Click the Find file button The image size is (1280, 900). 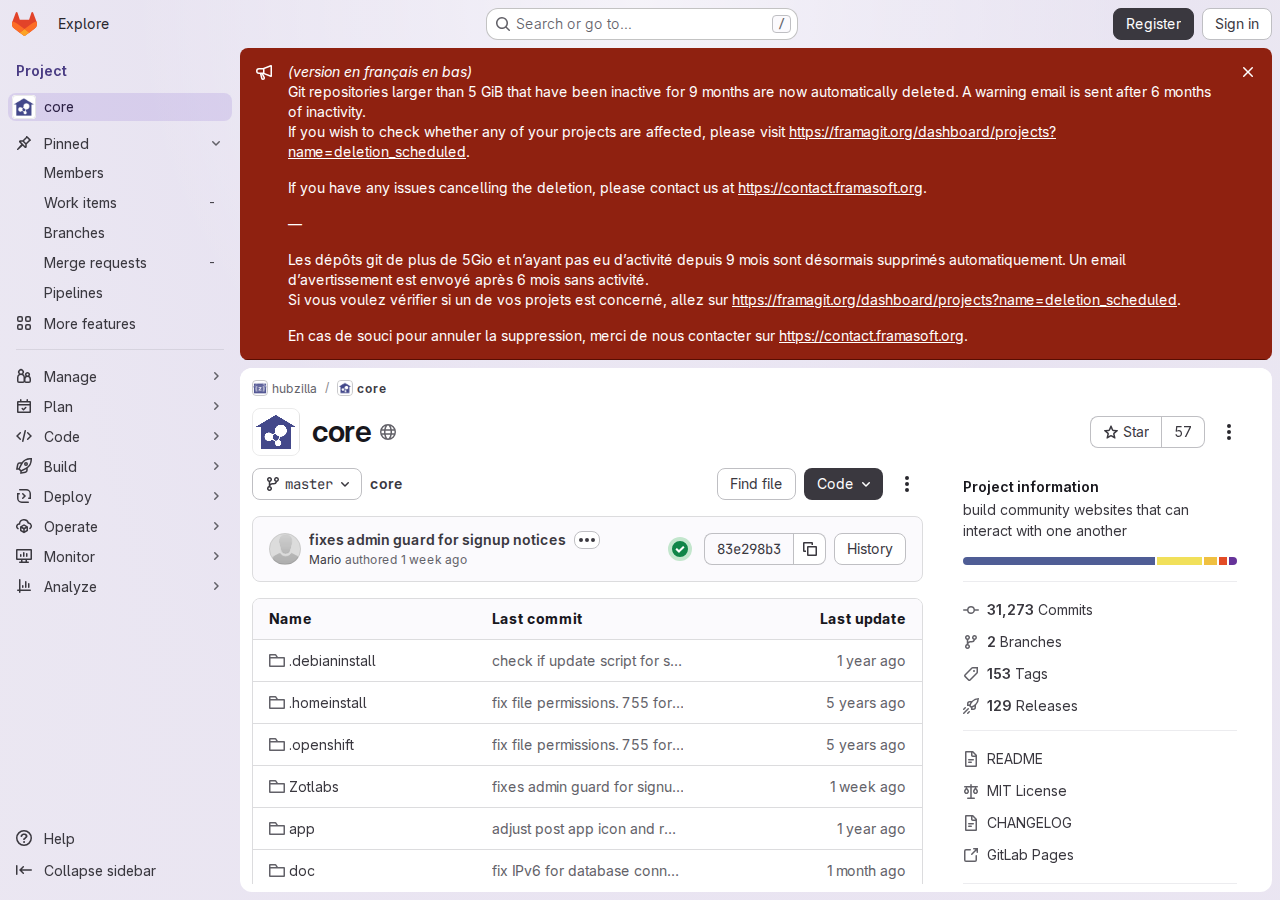point(756,484)
